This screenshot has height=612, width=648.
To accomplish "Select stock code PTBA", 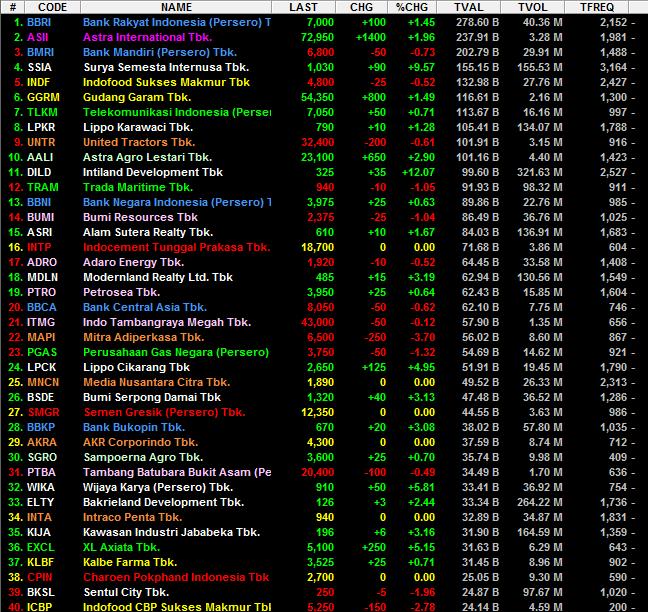I will click(41, 472).
